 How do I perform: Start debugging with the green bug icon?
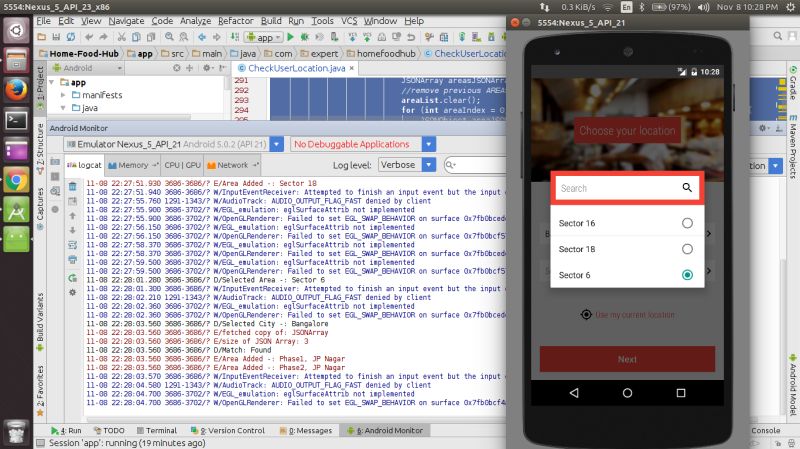click(x=305, y=37)
